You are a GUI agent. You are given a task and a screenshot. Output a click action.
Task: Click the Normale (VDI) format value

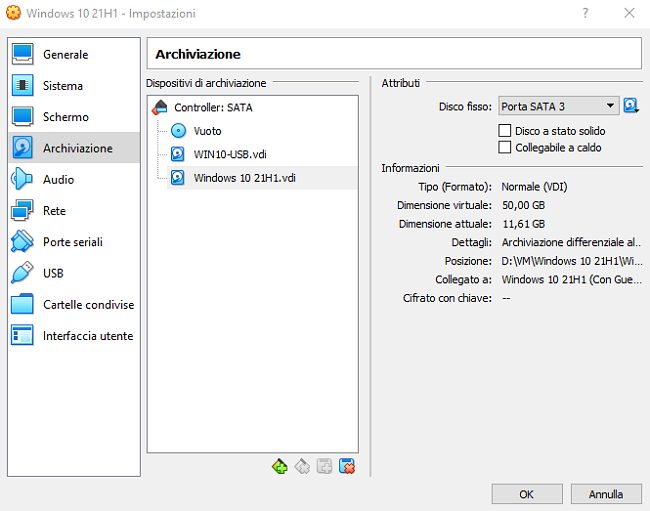[x=534, y=187]
